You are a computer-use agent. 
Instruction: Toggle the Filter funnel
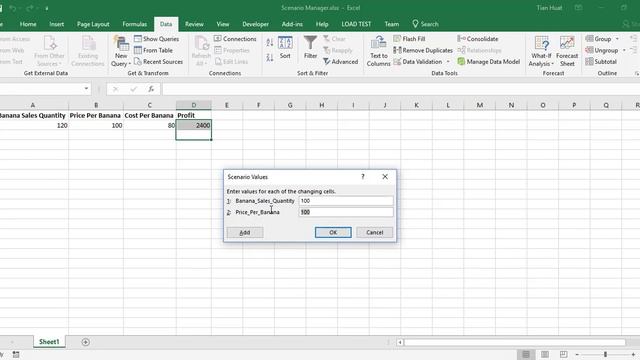(310, 47)
